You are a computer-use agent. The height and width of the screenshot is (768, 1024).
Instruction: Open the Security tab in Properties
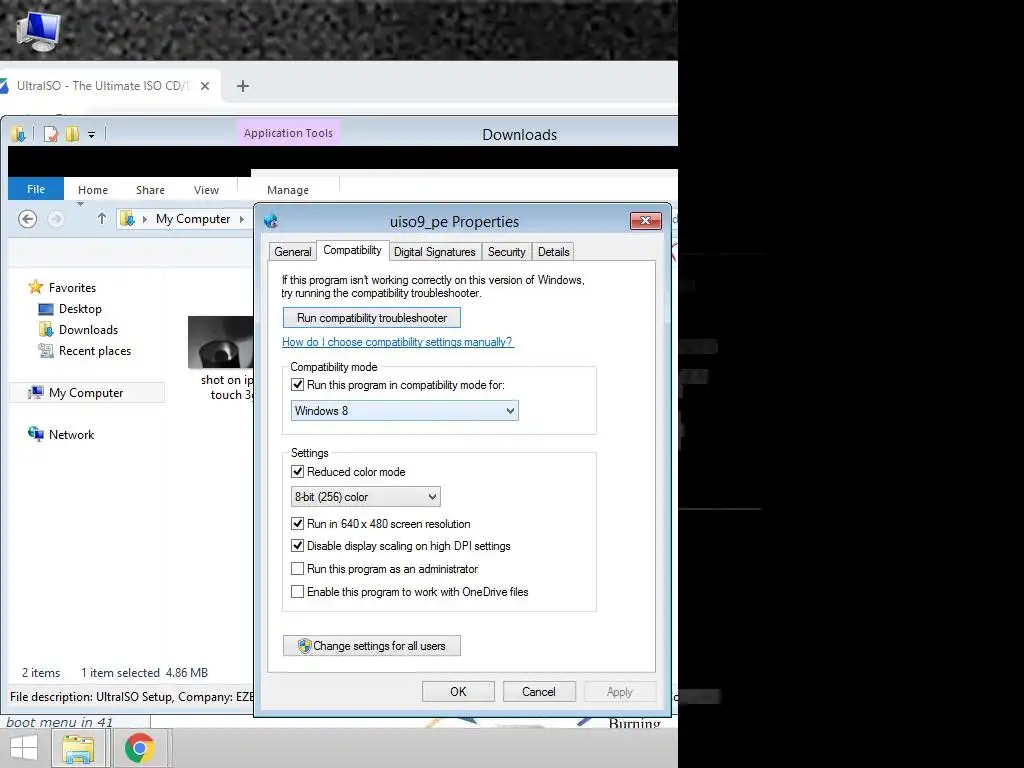click(506, 251)
